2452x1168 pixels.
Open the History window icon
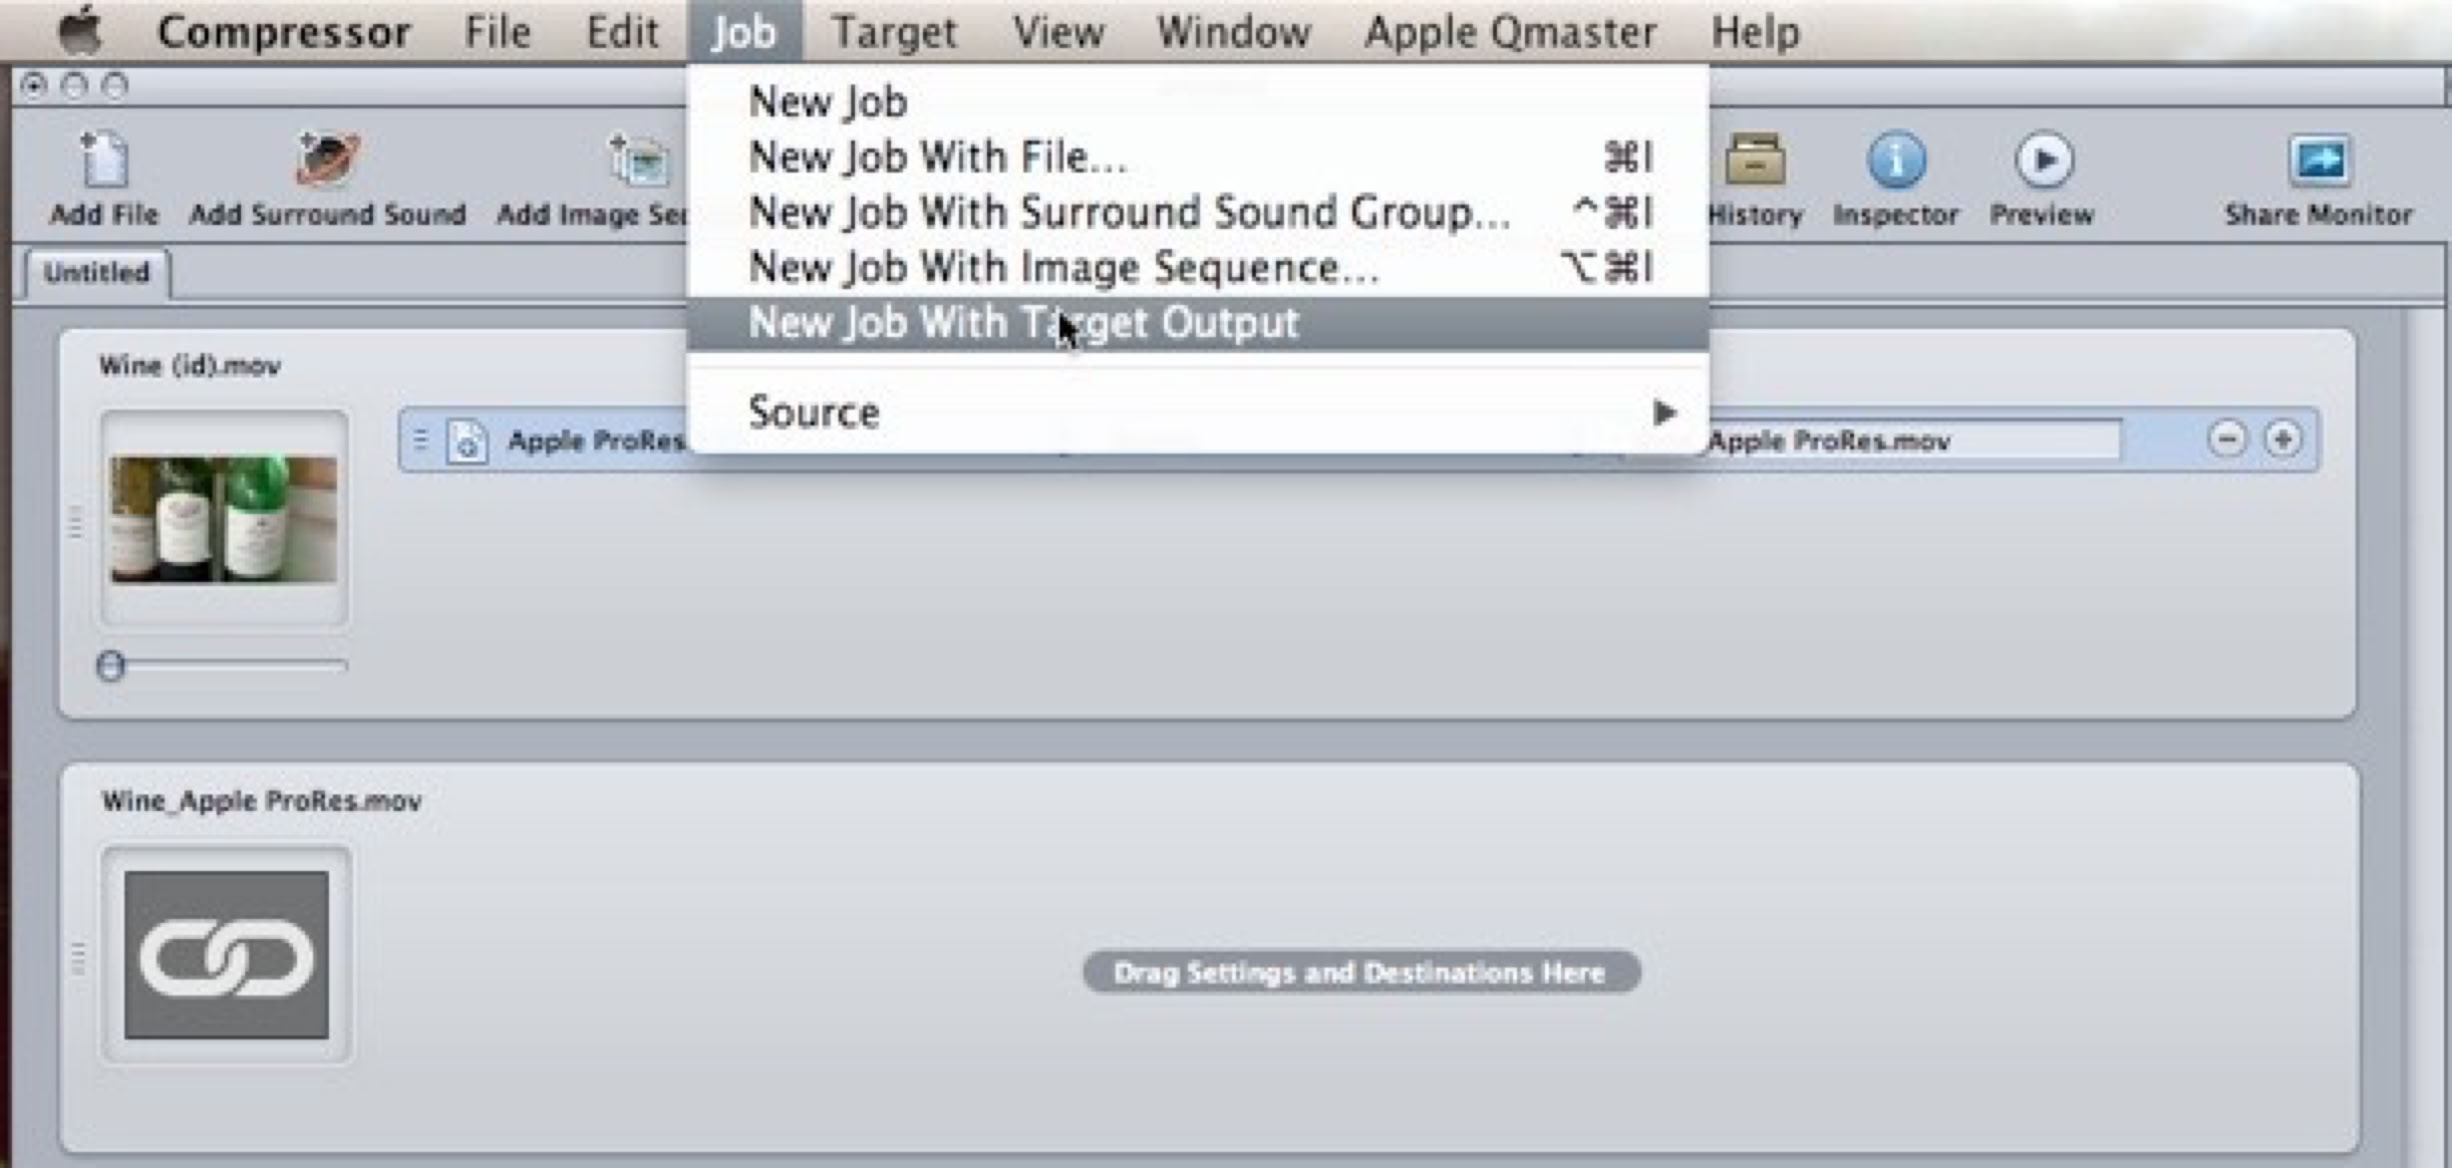coord(1755,161)
